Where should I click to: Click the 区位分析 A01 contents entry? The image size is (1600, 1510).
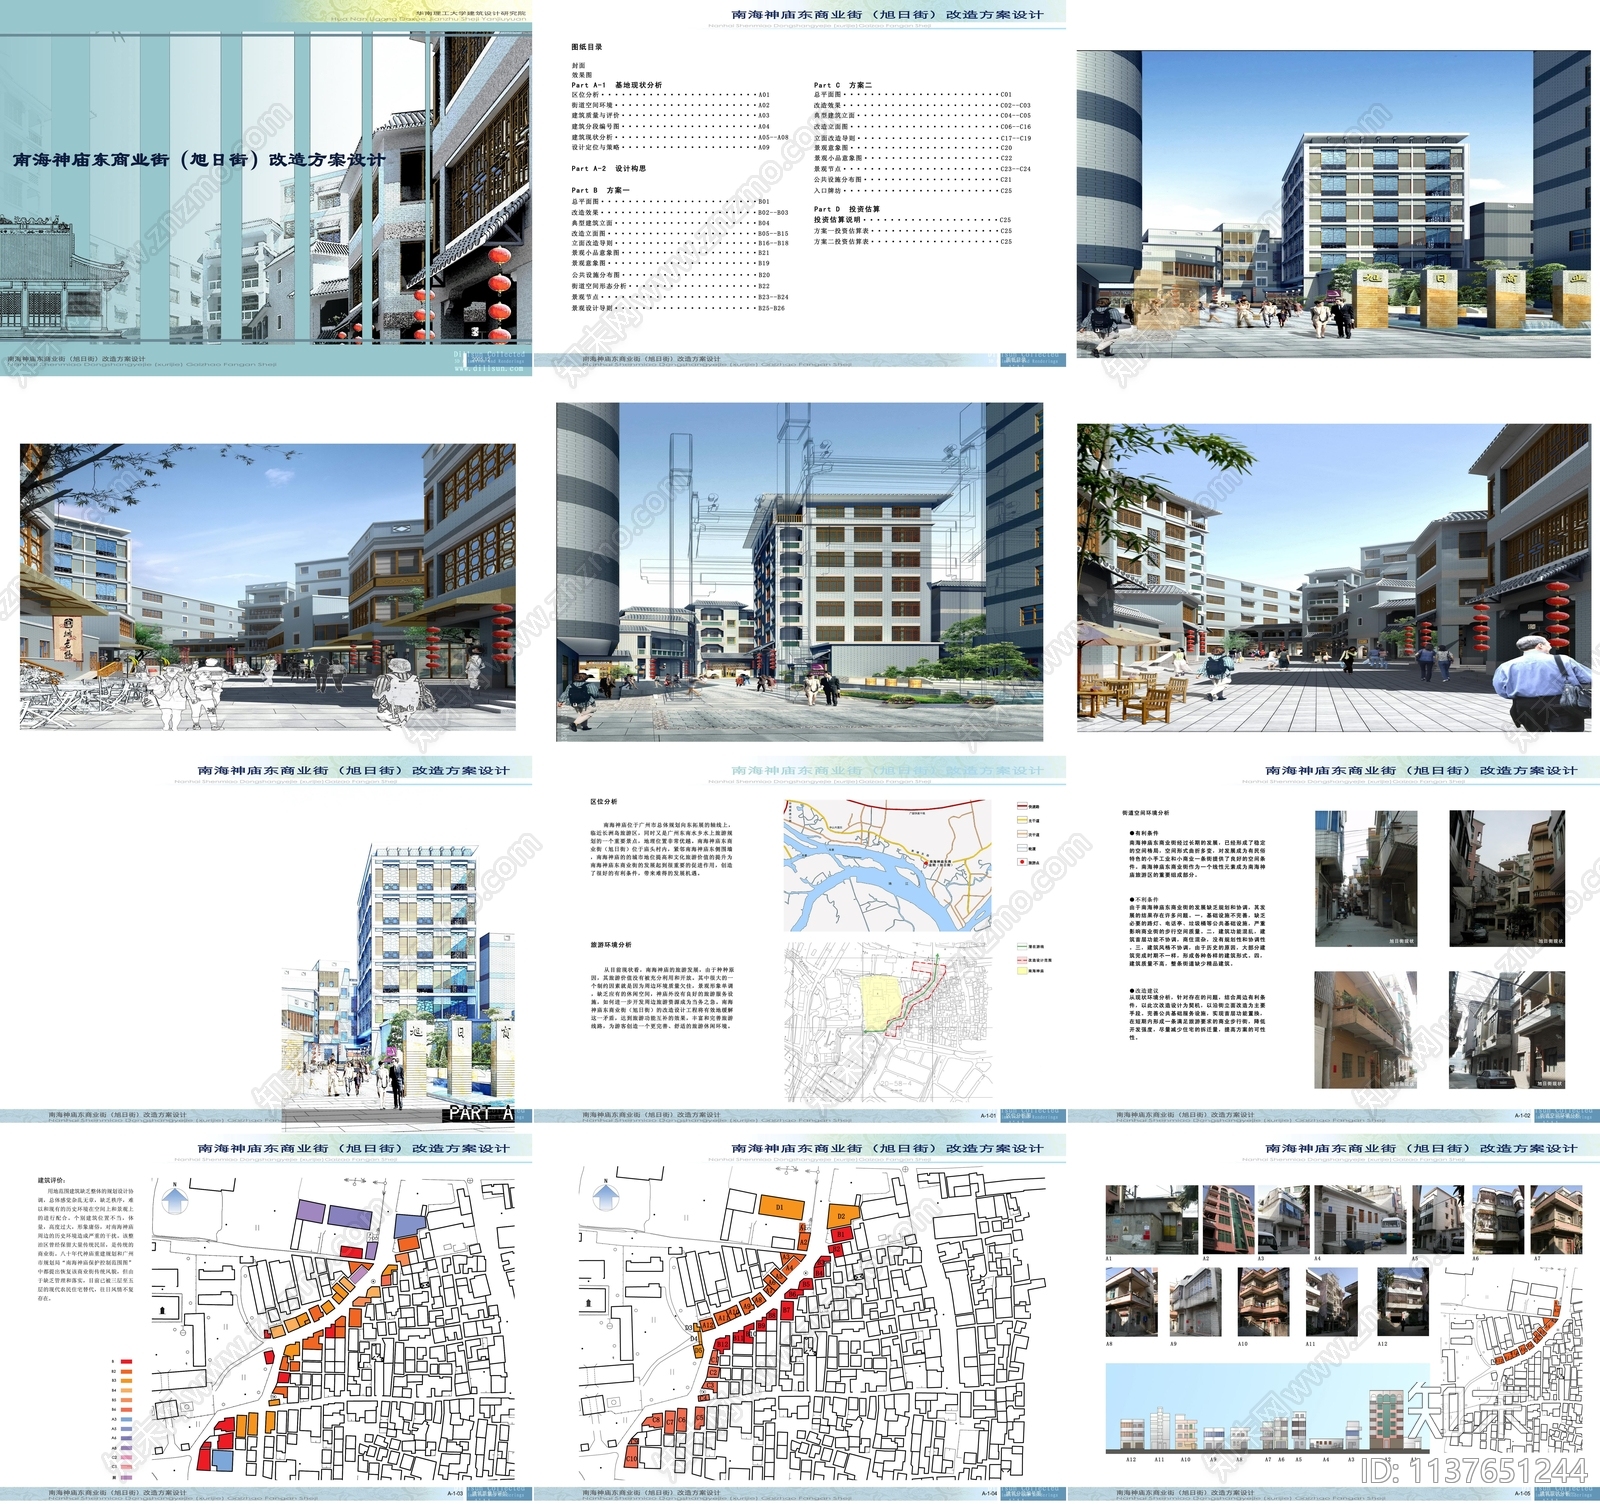tap(670, 95)
